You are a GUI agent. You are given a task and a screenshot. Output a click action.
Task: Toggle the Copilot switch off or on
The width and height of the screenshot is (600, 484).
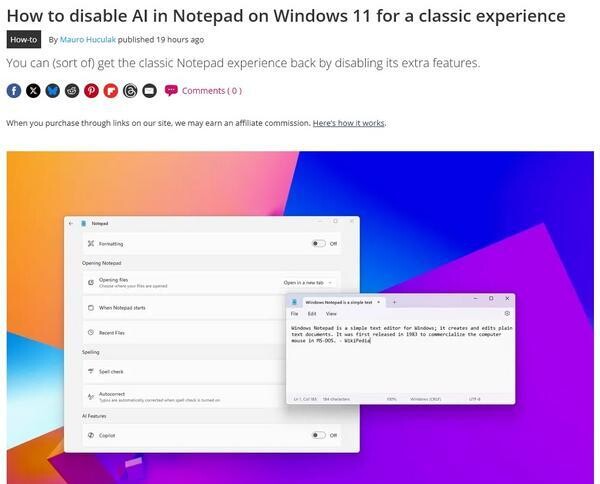tap(319, 435)
